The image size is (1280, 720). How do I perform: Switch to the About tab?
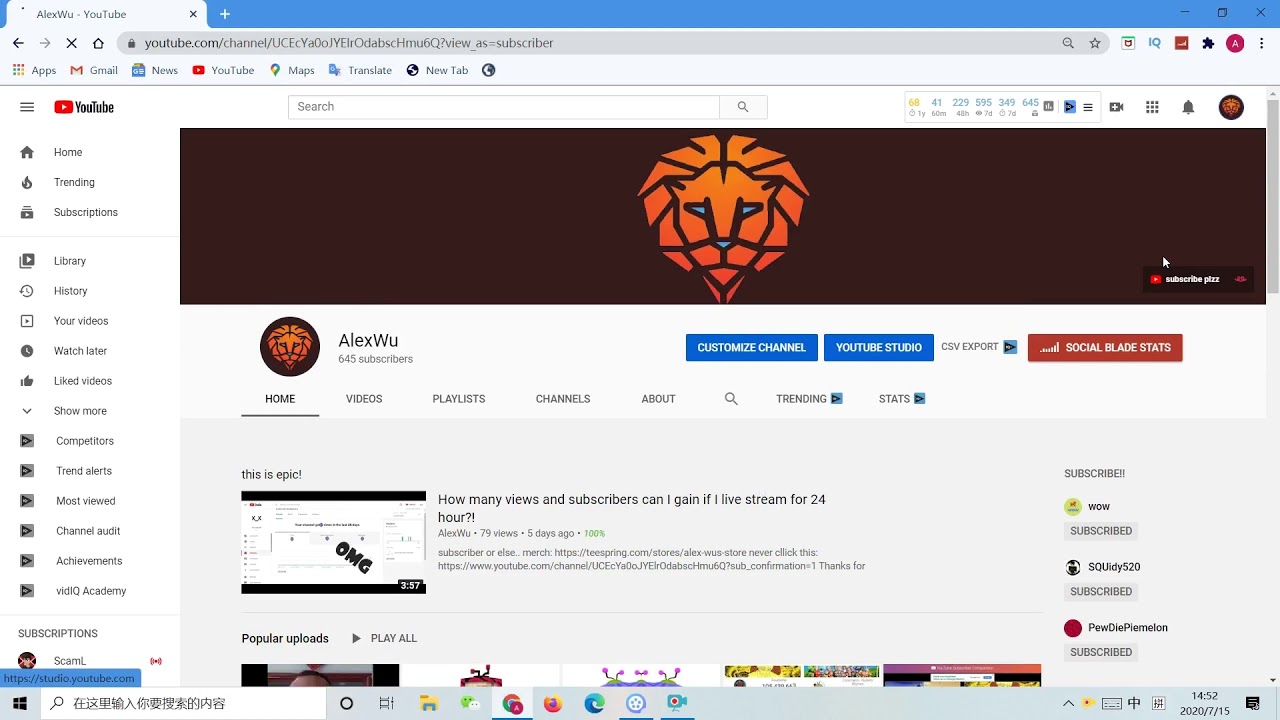point(658,399)
